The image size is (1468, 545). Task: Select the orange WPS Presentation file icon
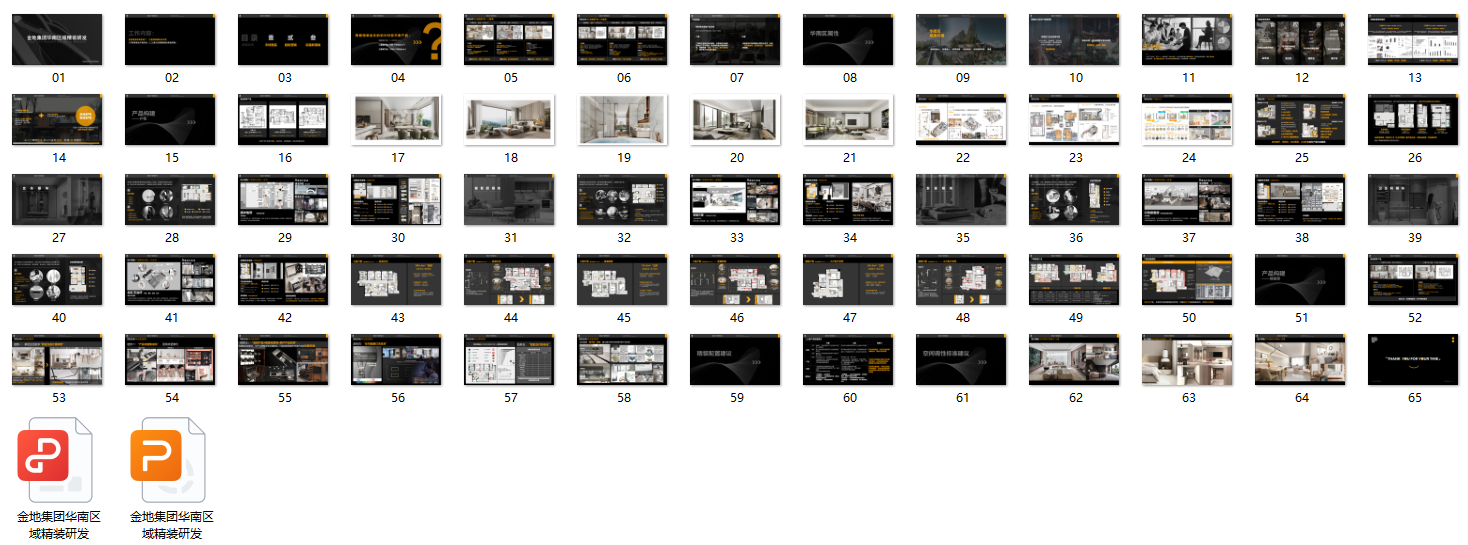click(x=170, y=459)
